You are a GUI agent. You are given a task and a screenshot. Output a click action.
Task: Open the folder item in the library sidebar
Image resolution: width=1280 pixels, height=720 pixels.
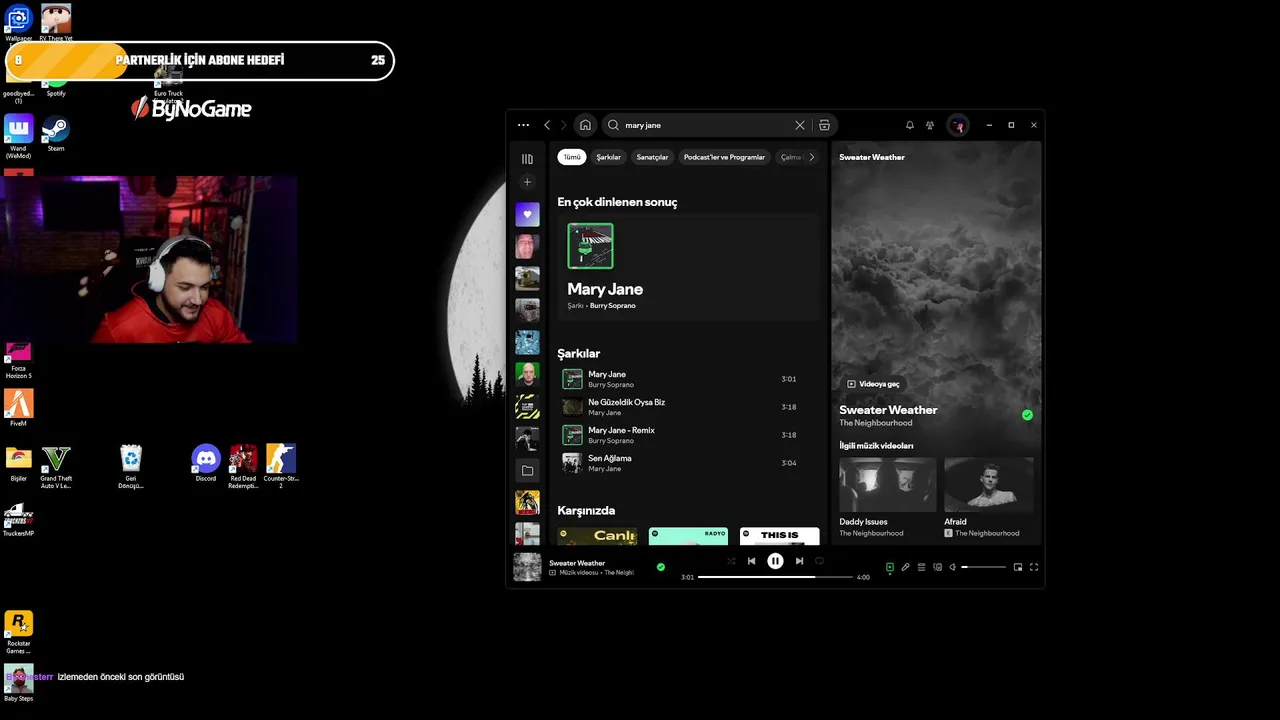[527, 470]
